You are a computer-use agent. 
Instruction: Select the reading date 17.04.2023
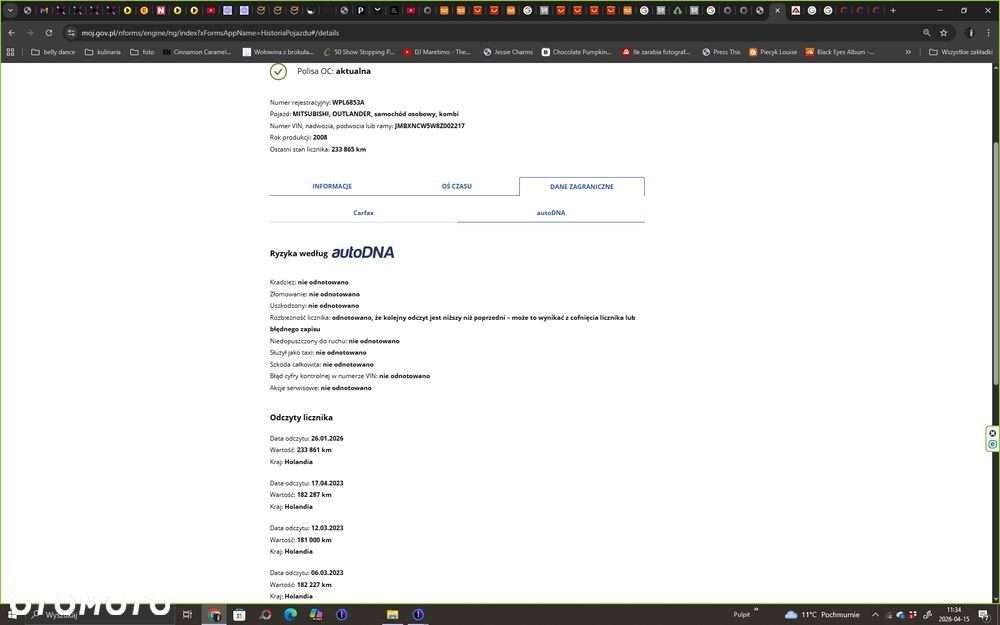coord(327,483)
